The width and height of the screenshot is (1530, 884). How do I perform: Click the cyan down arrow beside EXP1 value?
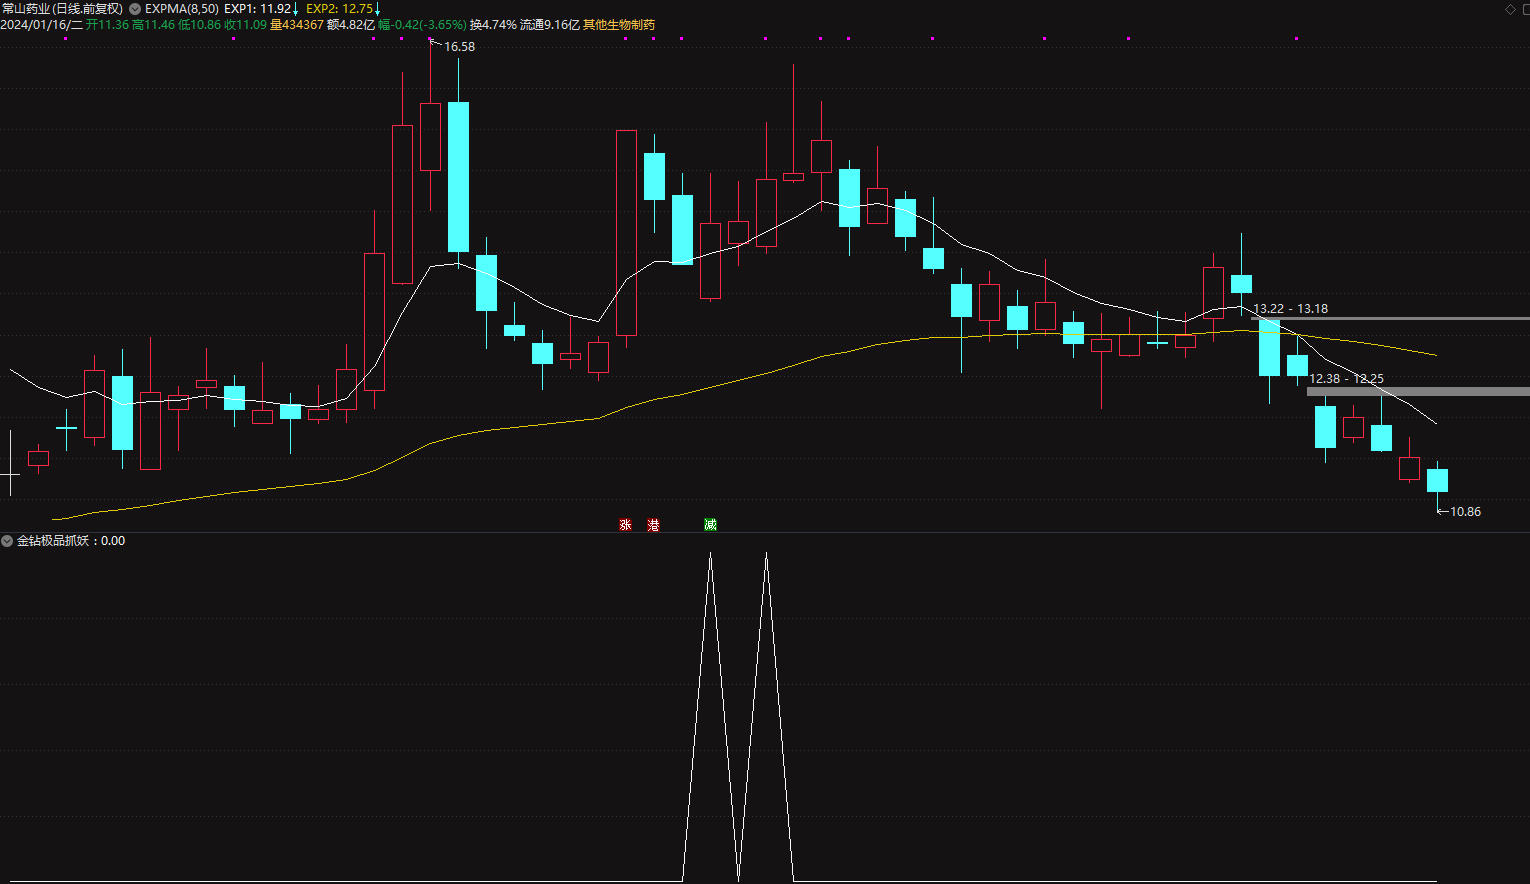click(x=296, y=9)
